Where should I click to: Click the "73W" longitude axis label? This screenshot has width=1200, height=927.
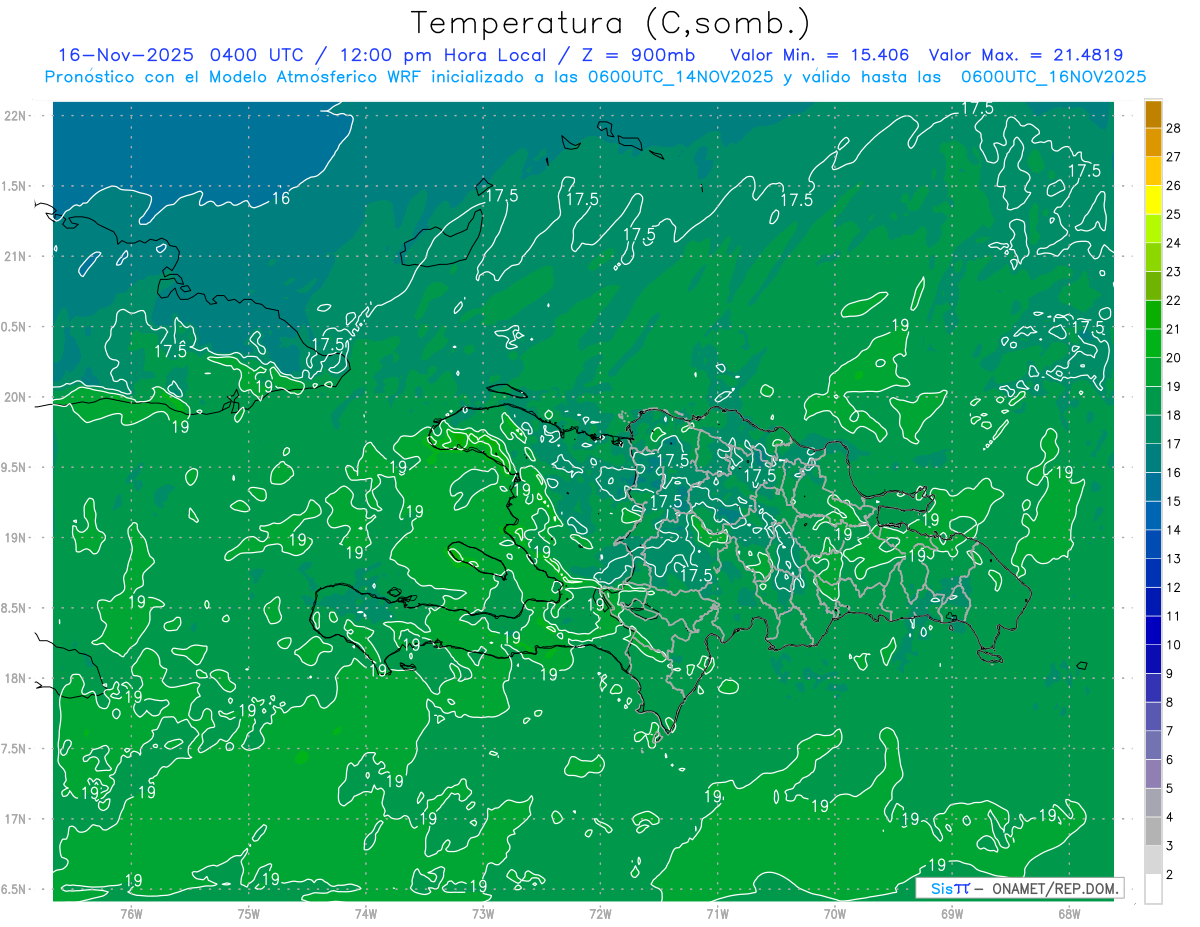pyautogui.click(x=483, y=913)
